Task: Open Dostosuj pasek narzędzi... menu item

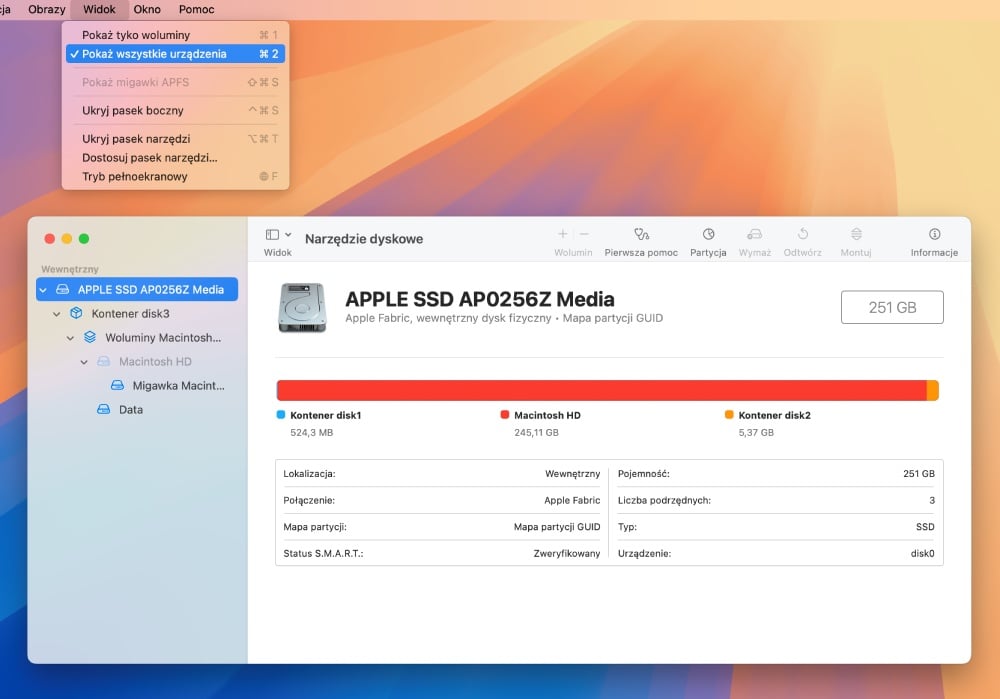Action: [x=175, y=158]
